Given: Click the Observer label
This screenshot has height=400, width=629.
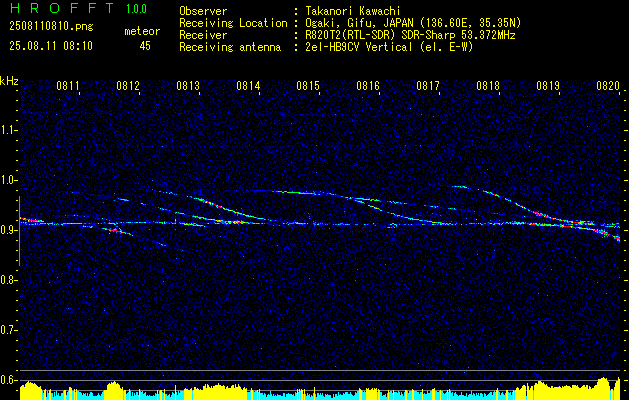Looking at the screenshot, I should tap(203, 11).
